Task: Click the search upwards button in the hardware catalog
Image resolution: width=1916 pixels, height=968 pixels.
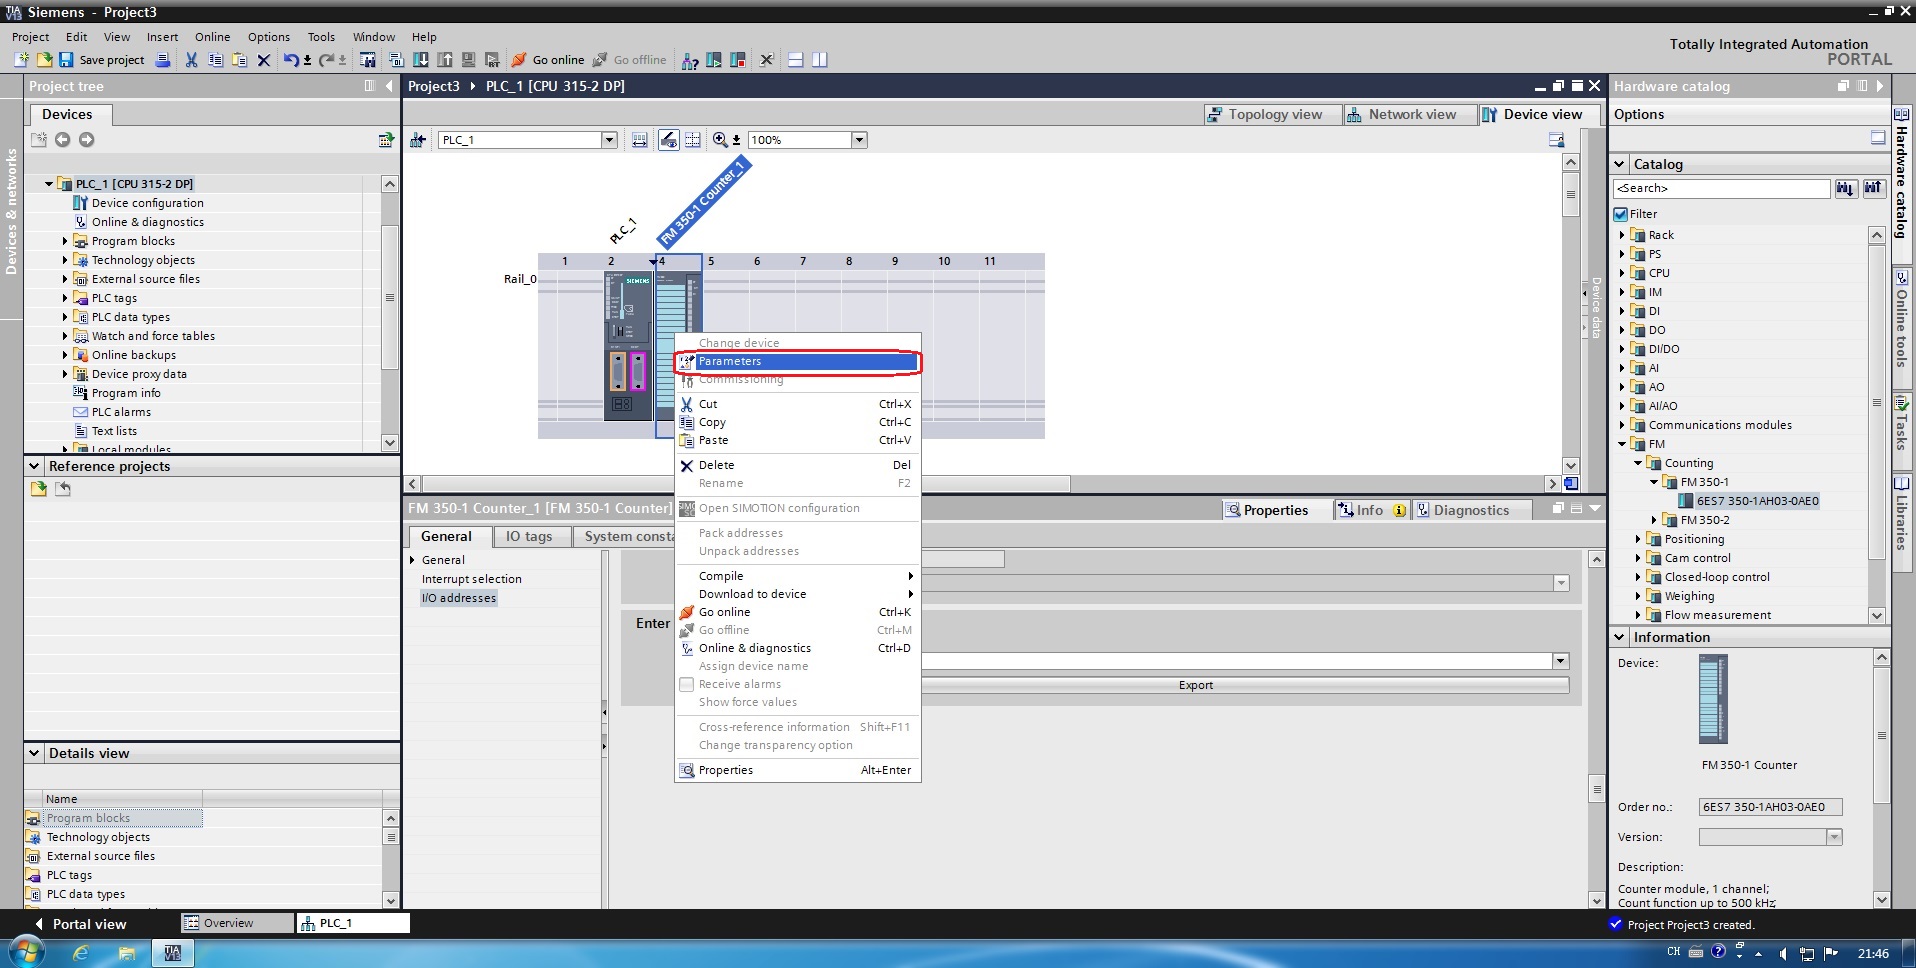Action: [x=1873, y=188]
